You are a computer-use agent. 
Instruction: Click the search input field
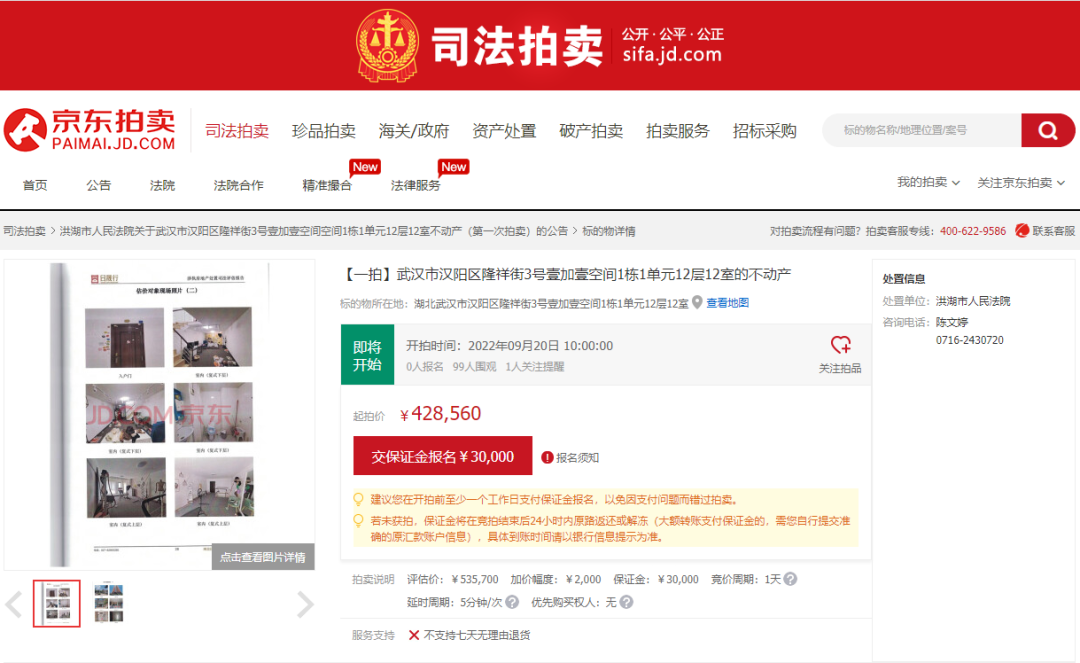923,130
